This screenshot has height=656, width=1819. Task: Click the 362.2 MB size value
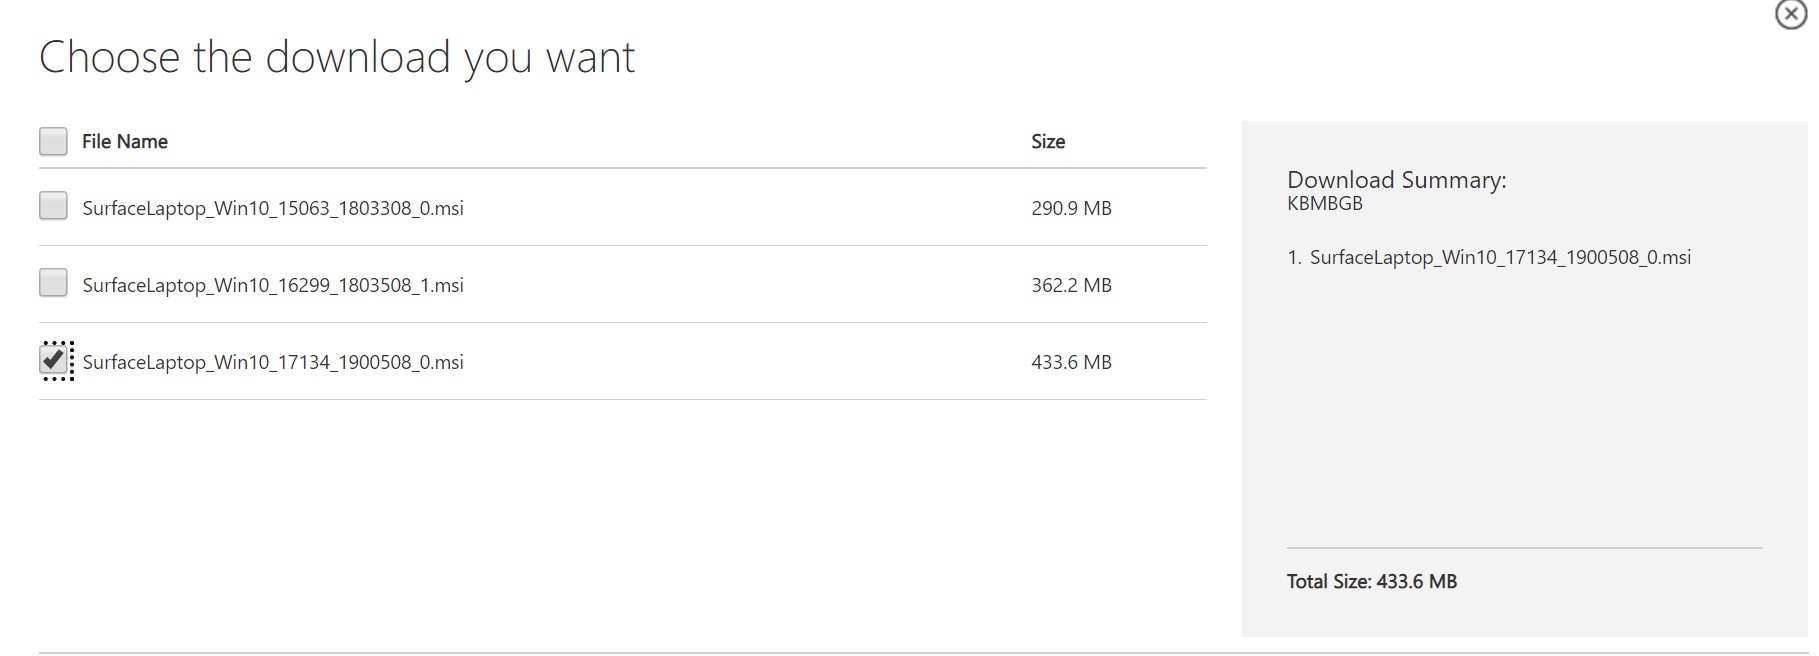(1071, 285)
